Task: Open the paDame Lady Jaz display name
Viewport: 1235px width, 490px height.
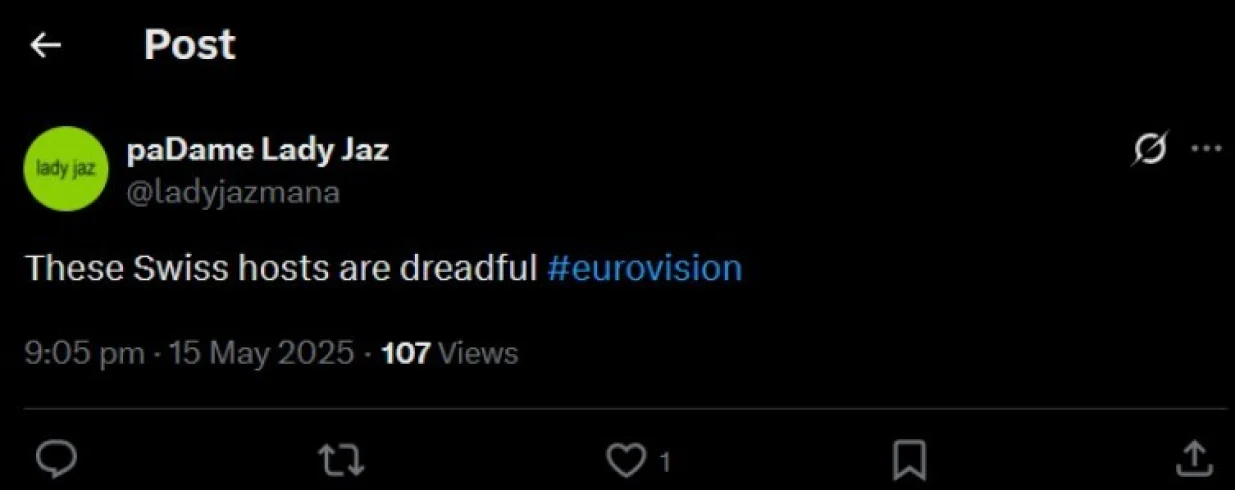Action: [x=258, y=151]
